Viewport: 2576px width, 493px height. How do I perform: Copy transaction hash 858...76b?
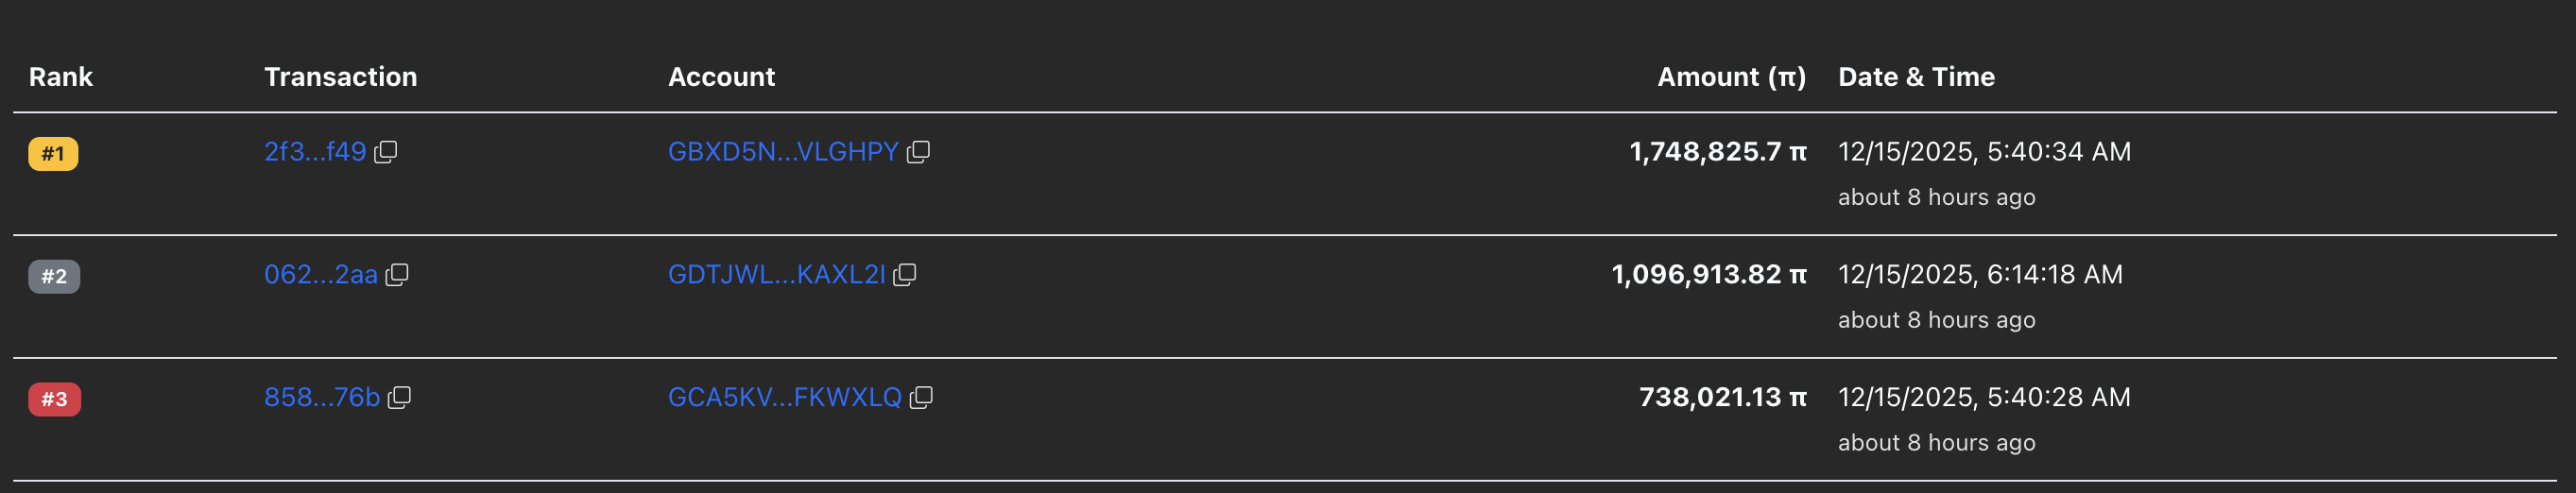pos(400,398)
